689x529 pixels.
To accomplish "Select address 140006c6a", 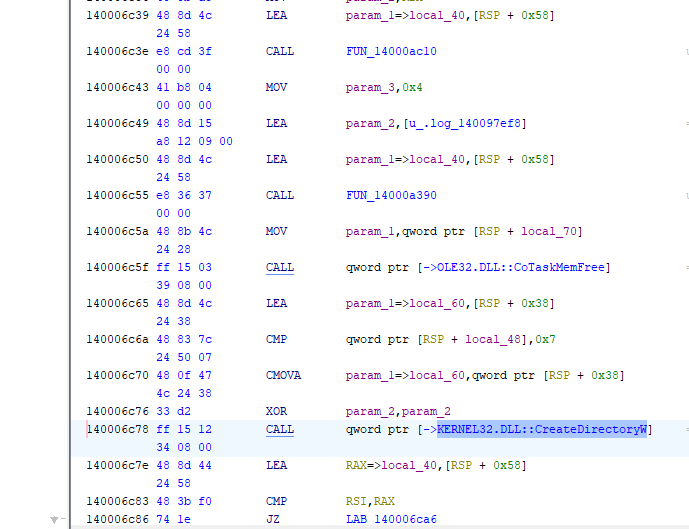I will point(117,339).
